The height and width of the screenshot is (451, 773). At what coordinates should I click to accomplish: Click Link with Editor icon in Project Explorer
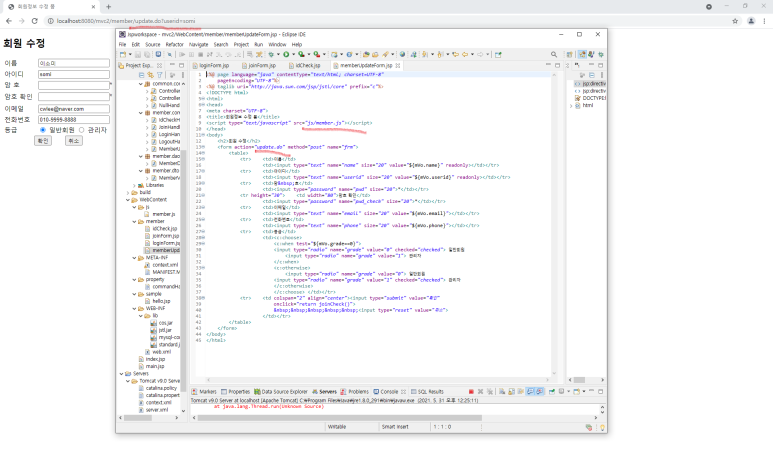[150, 75]
